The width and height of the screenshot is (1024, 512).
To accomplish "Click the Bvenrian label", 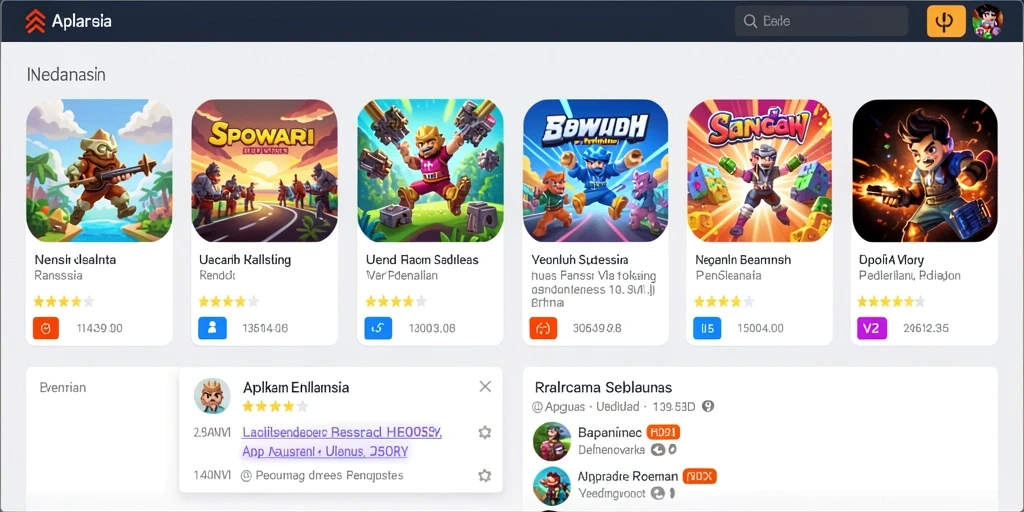I will [x=63, y=387].
